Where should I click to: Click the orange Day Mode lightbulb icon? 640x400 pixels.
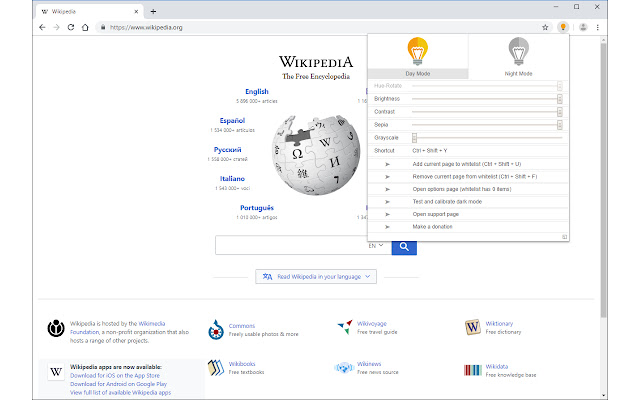coord(417,51)
